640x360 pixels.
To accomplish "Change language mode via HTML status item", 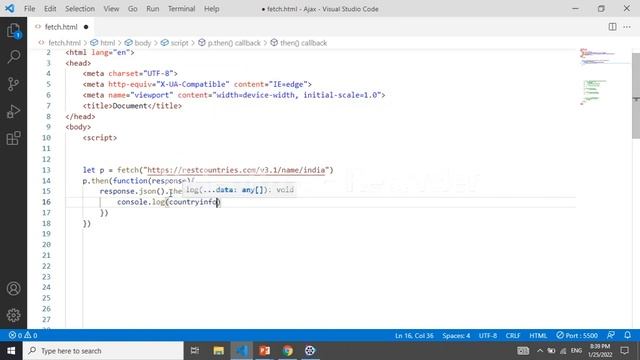I will 538,336.
